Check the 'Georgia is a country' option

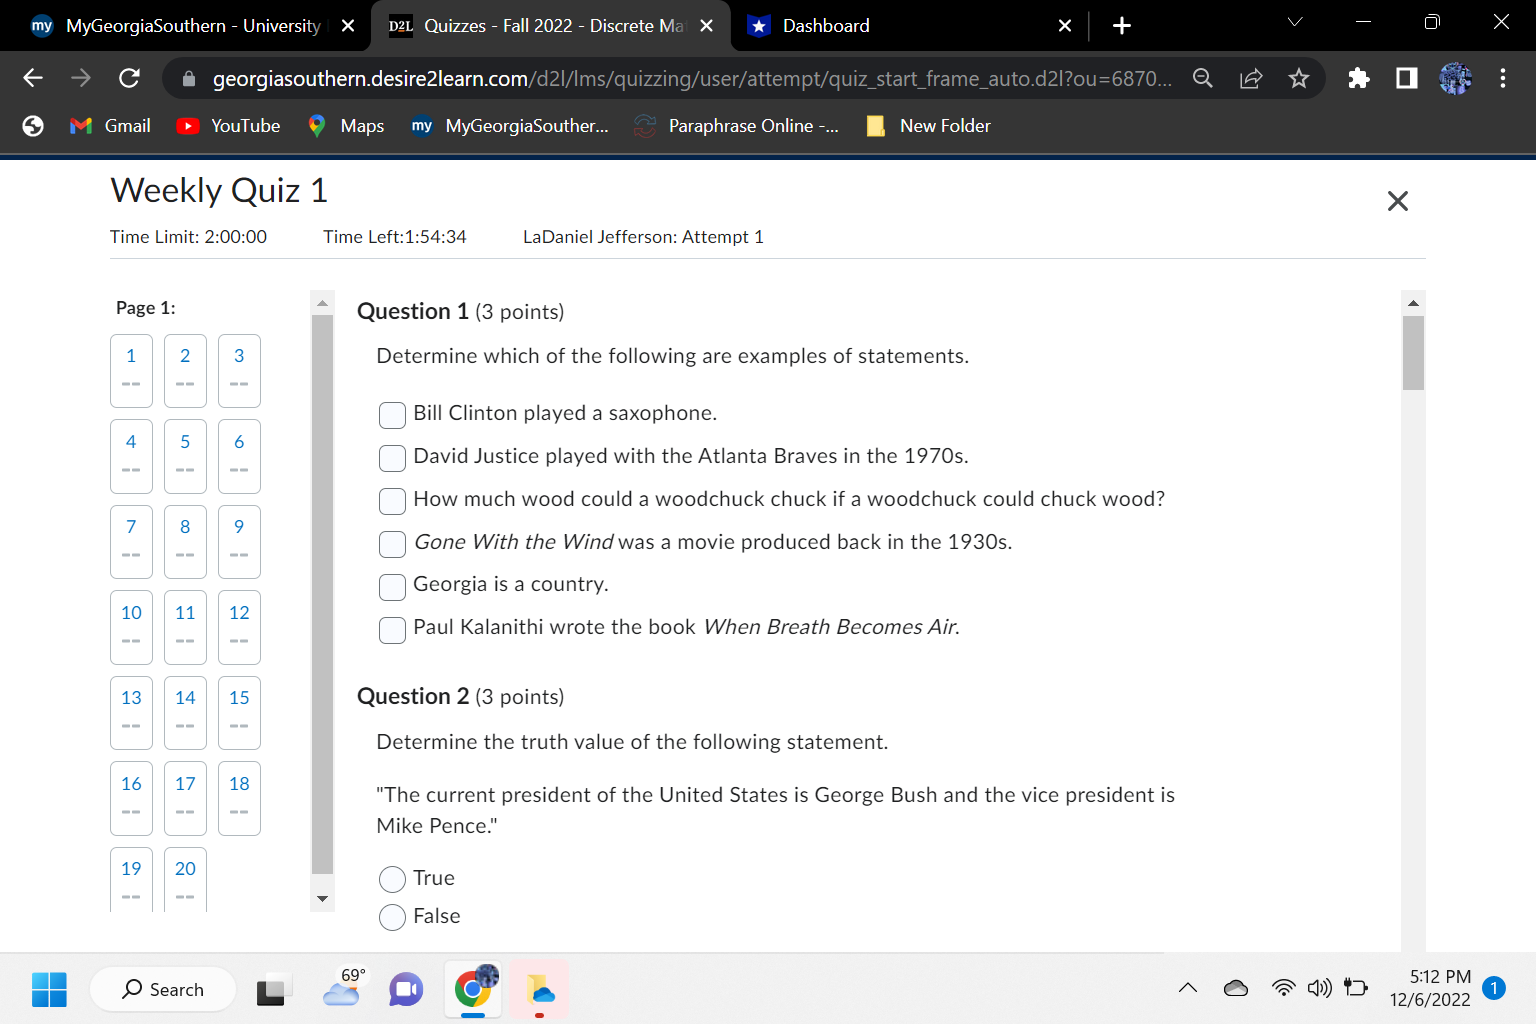tap(392, 587)
